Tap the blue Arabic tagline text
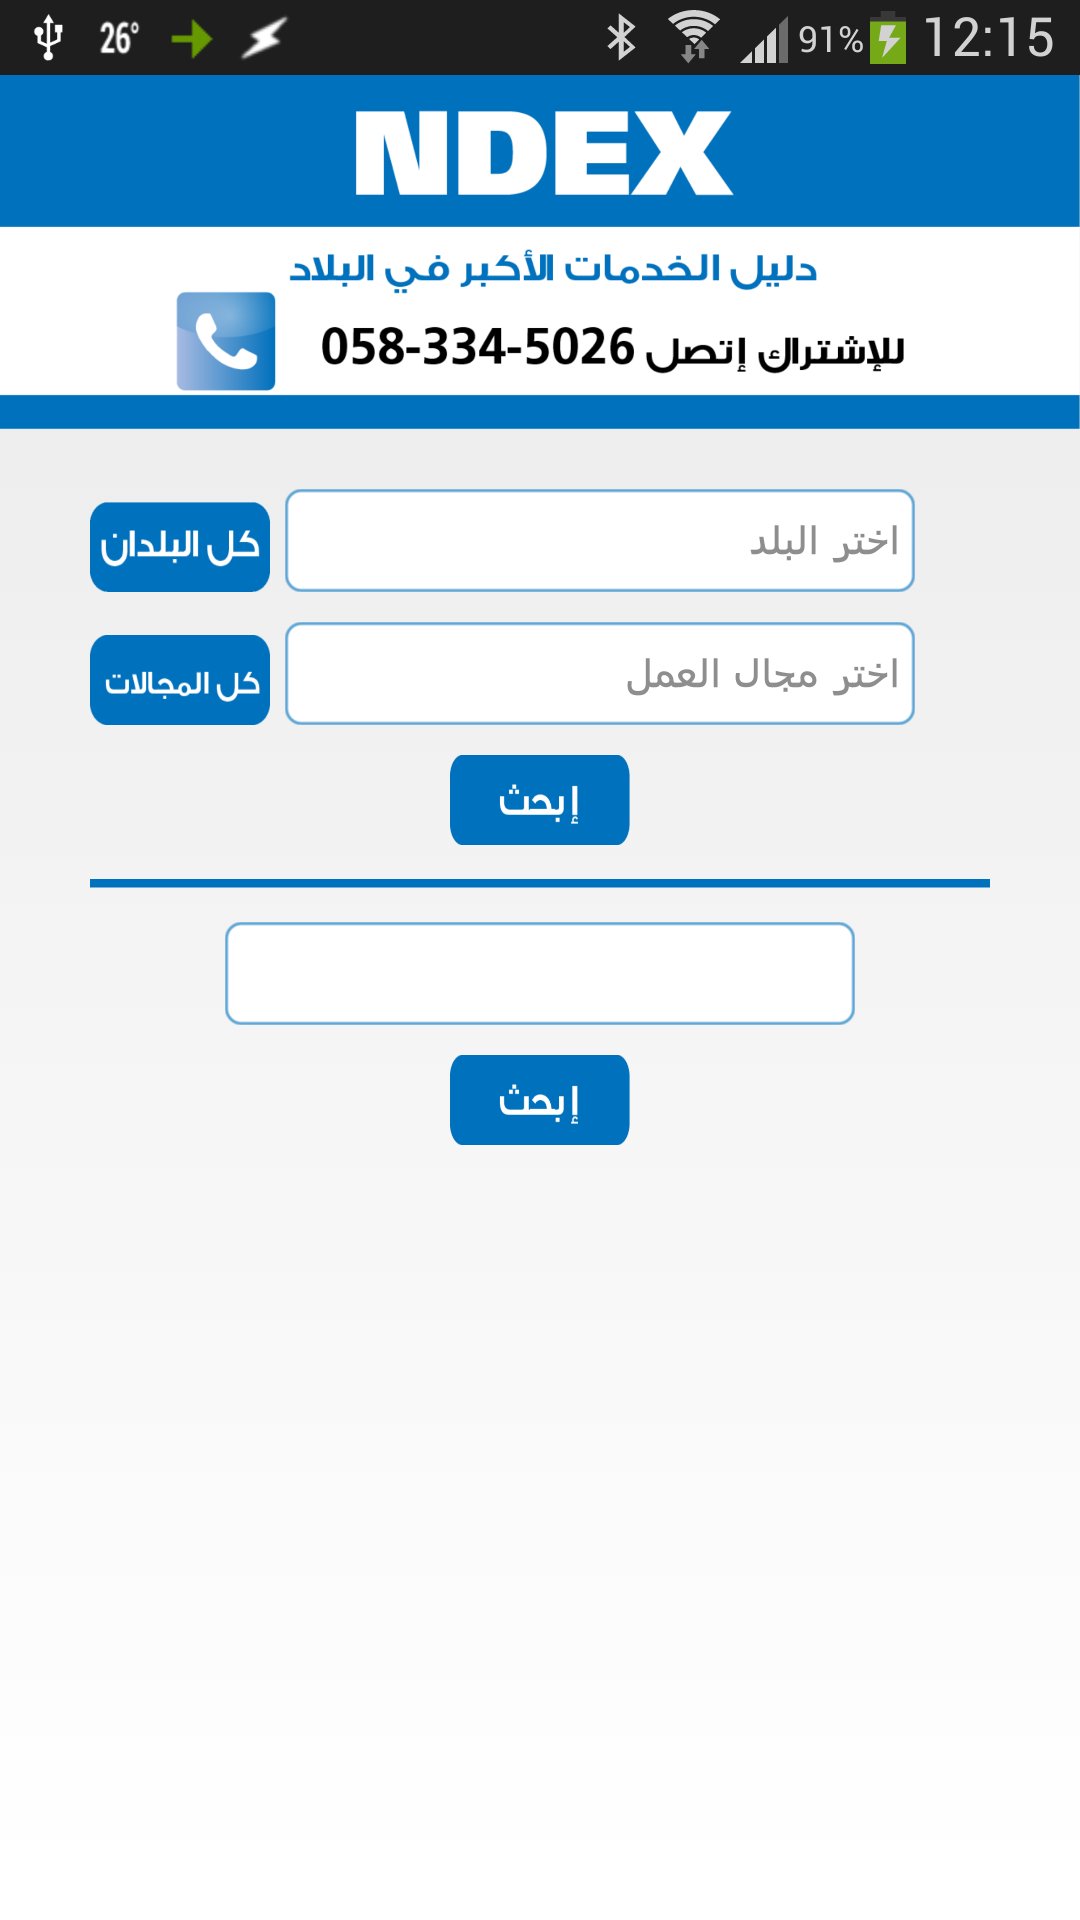 point(553,268)
